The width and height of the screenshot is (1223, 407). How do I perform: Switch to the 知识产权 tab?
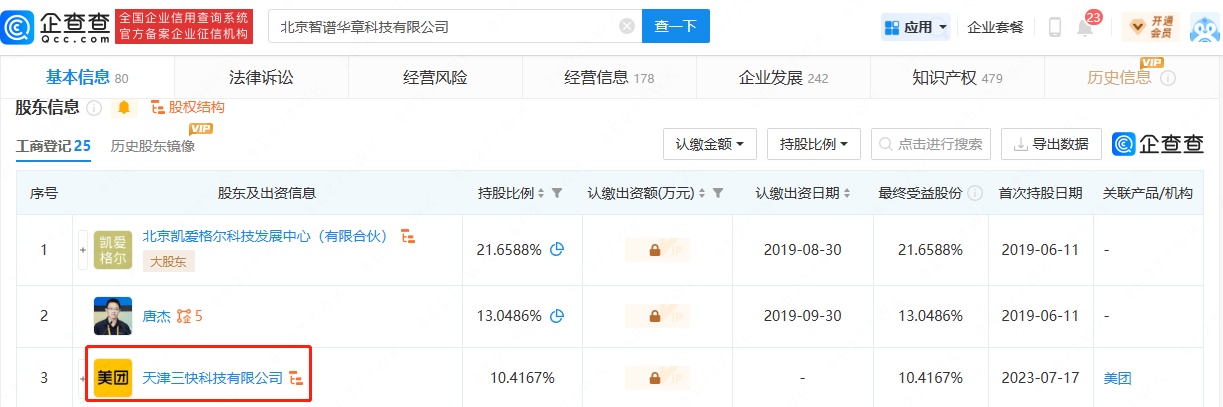[957, 78]
